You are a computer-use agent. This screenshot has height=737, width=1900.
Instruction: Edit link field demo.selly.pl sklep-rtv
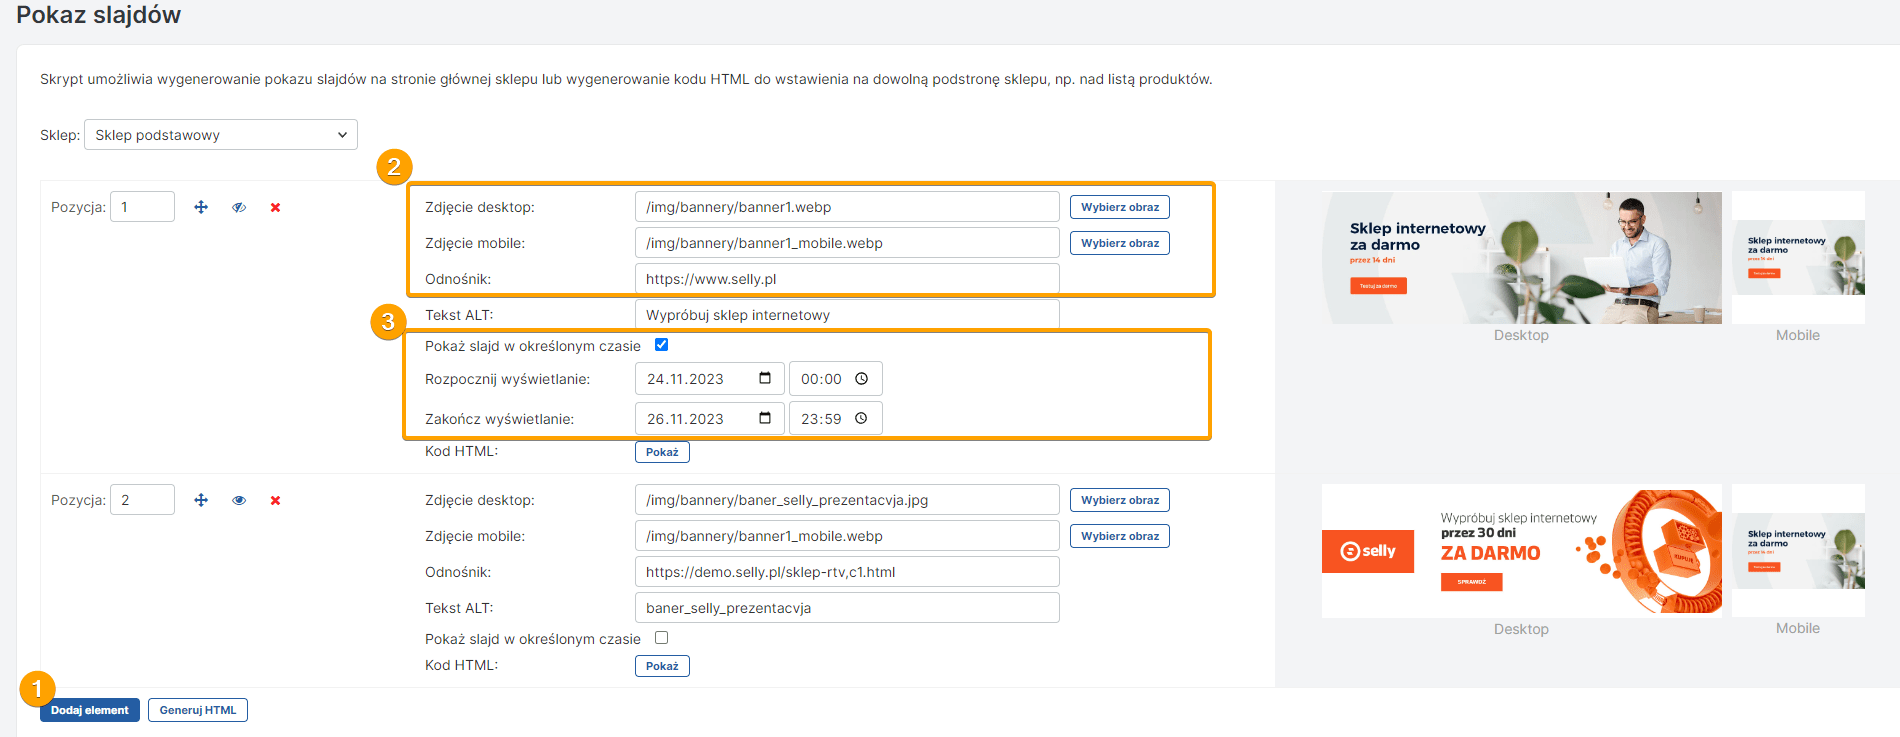click(847, 572)
